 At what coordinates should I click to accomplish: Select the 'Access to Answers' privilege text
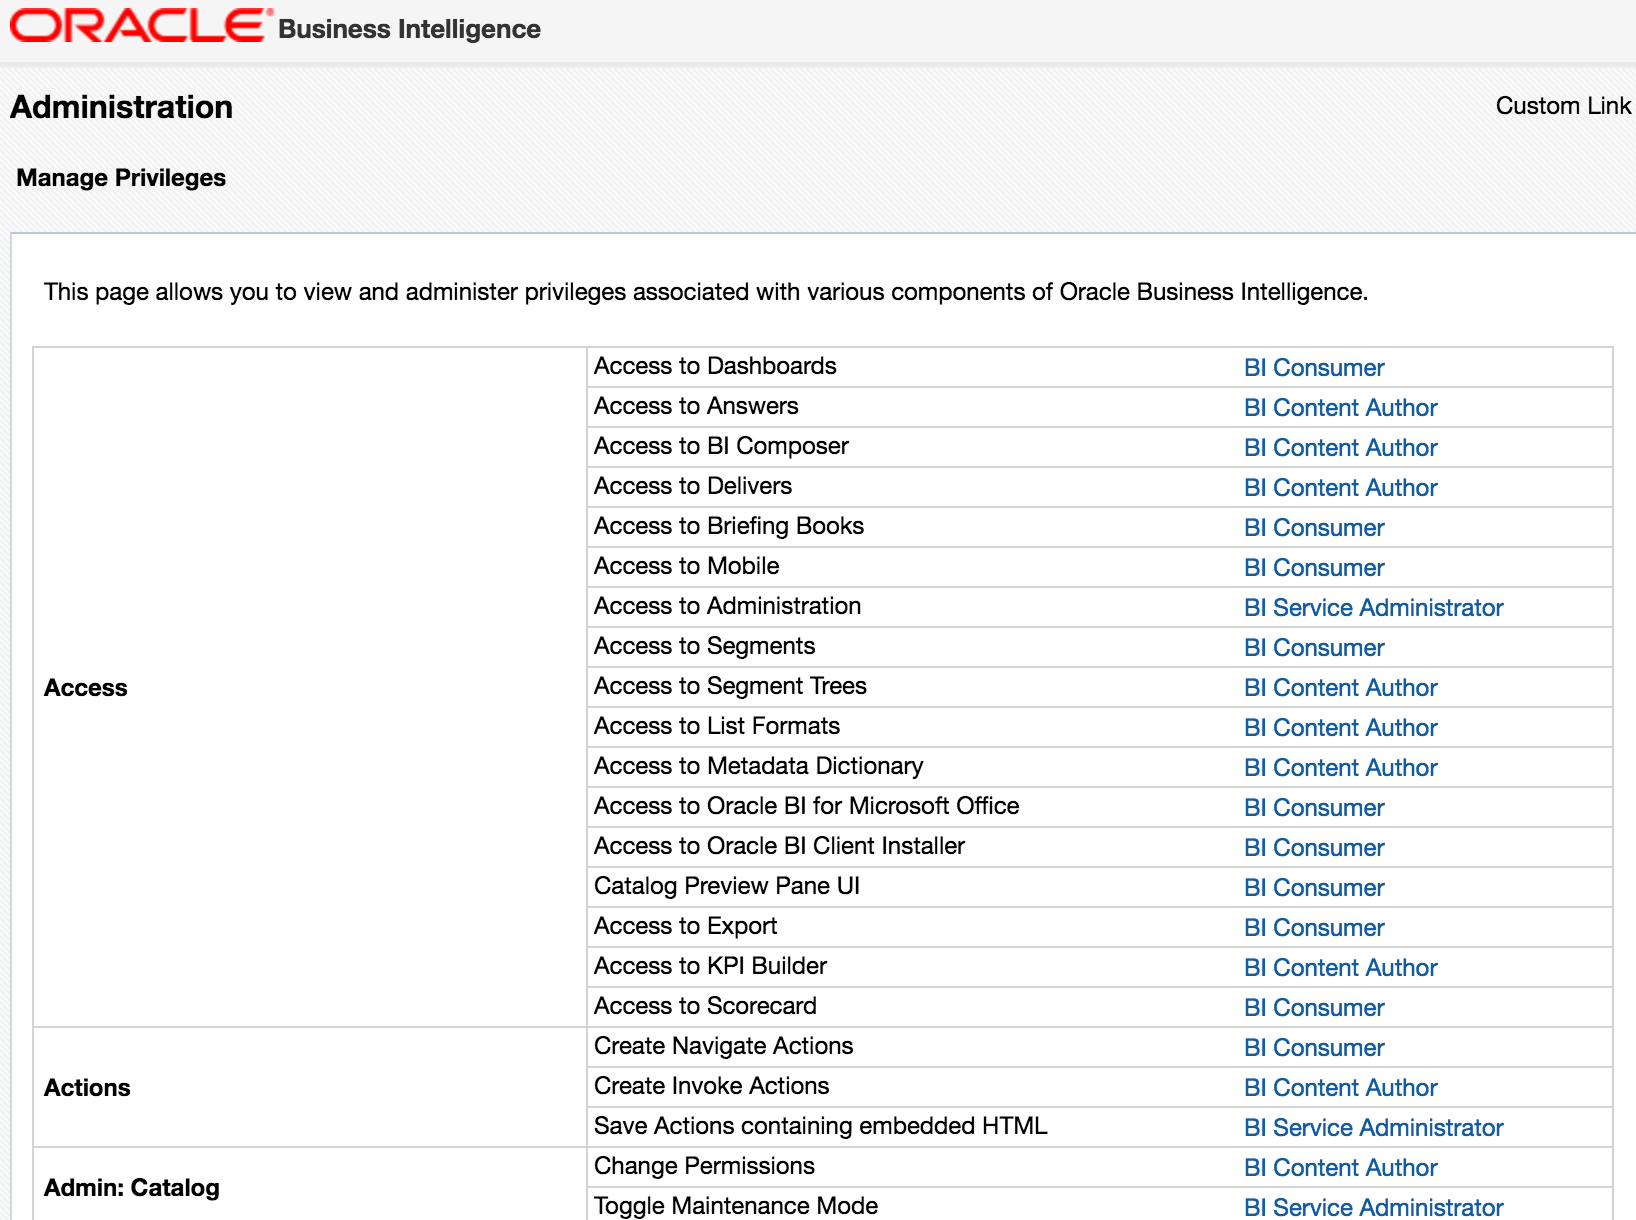tap(696, 406)
